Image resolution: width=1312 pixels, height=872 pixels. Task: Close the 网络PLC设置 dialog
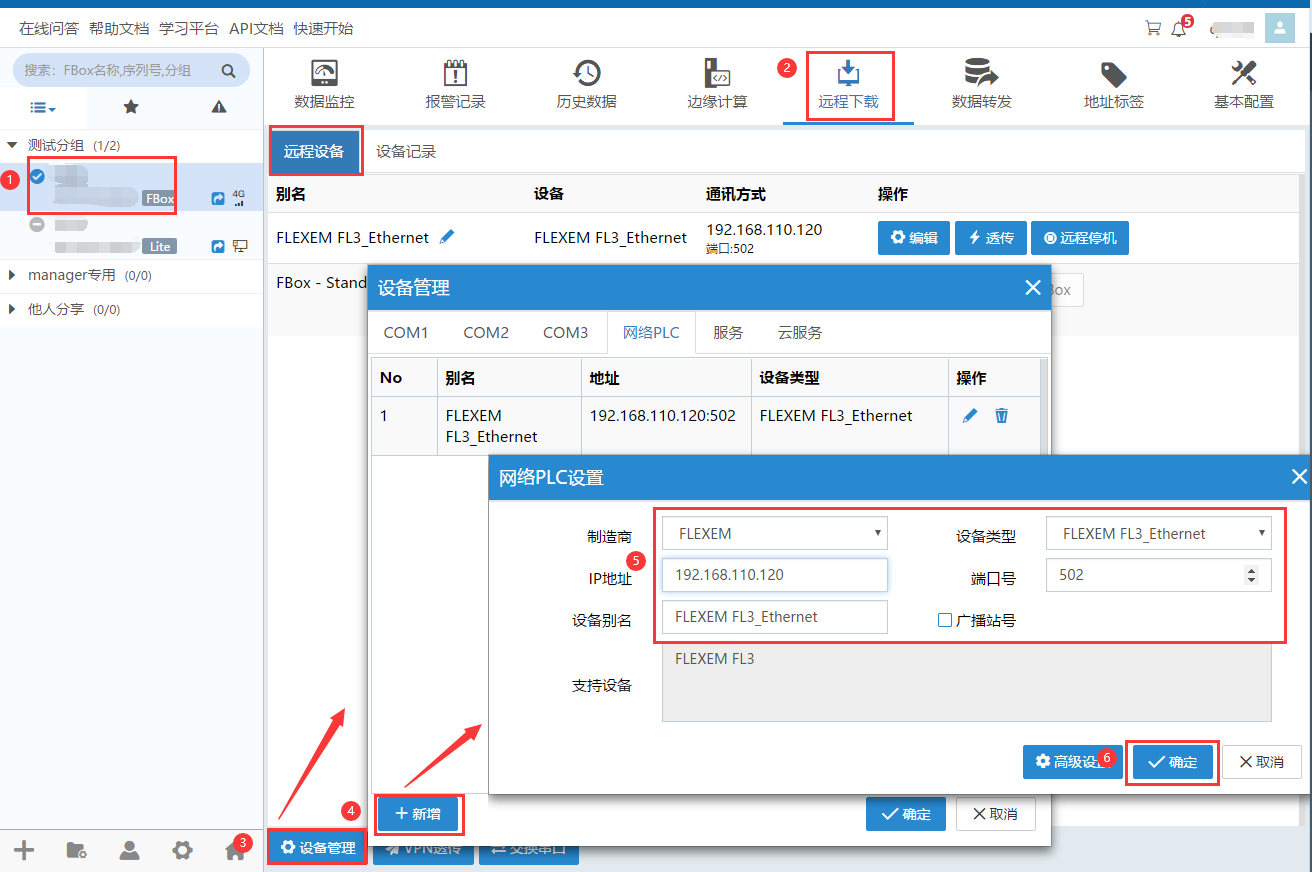pos(1299,477)
